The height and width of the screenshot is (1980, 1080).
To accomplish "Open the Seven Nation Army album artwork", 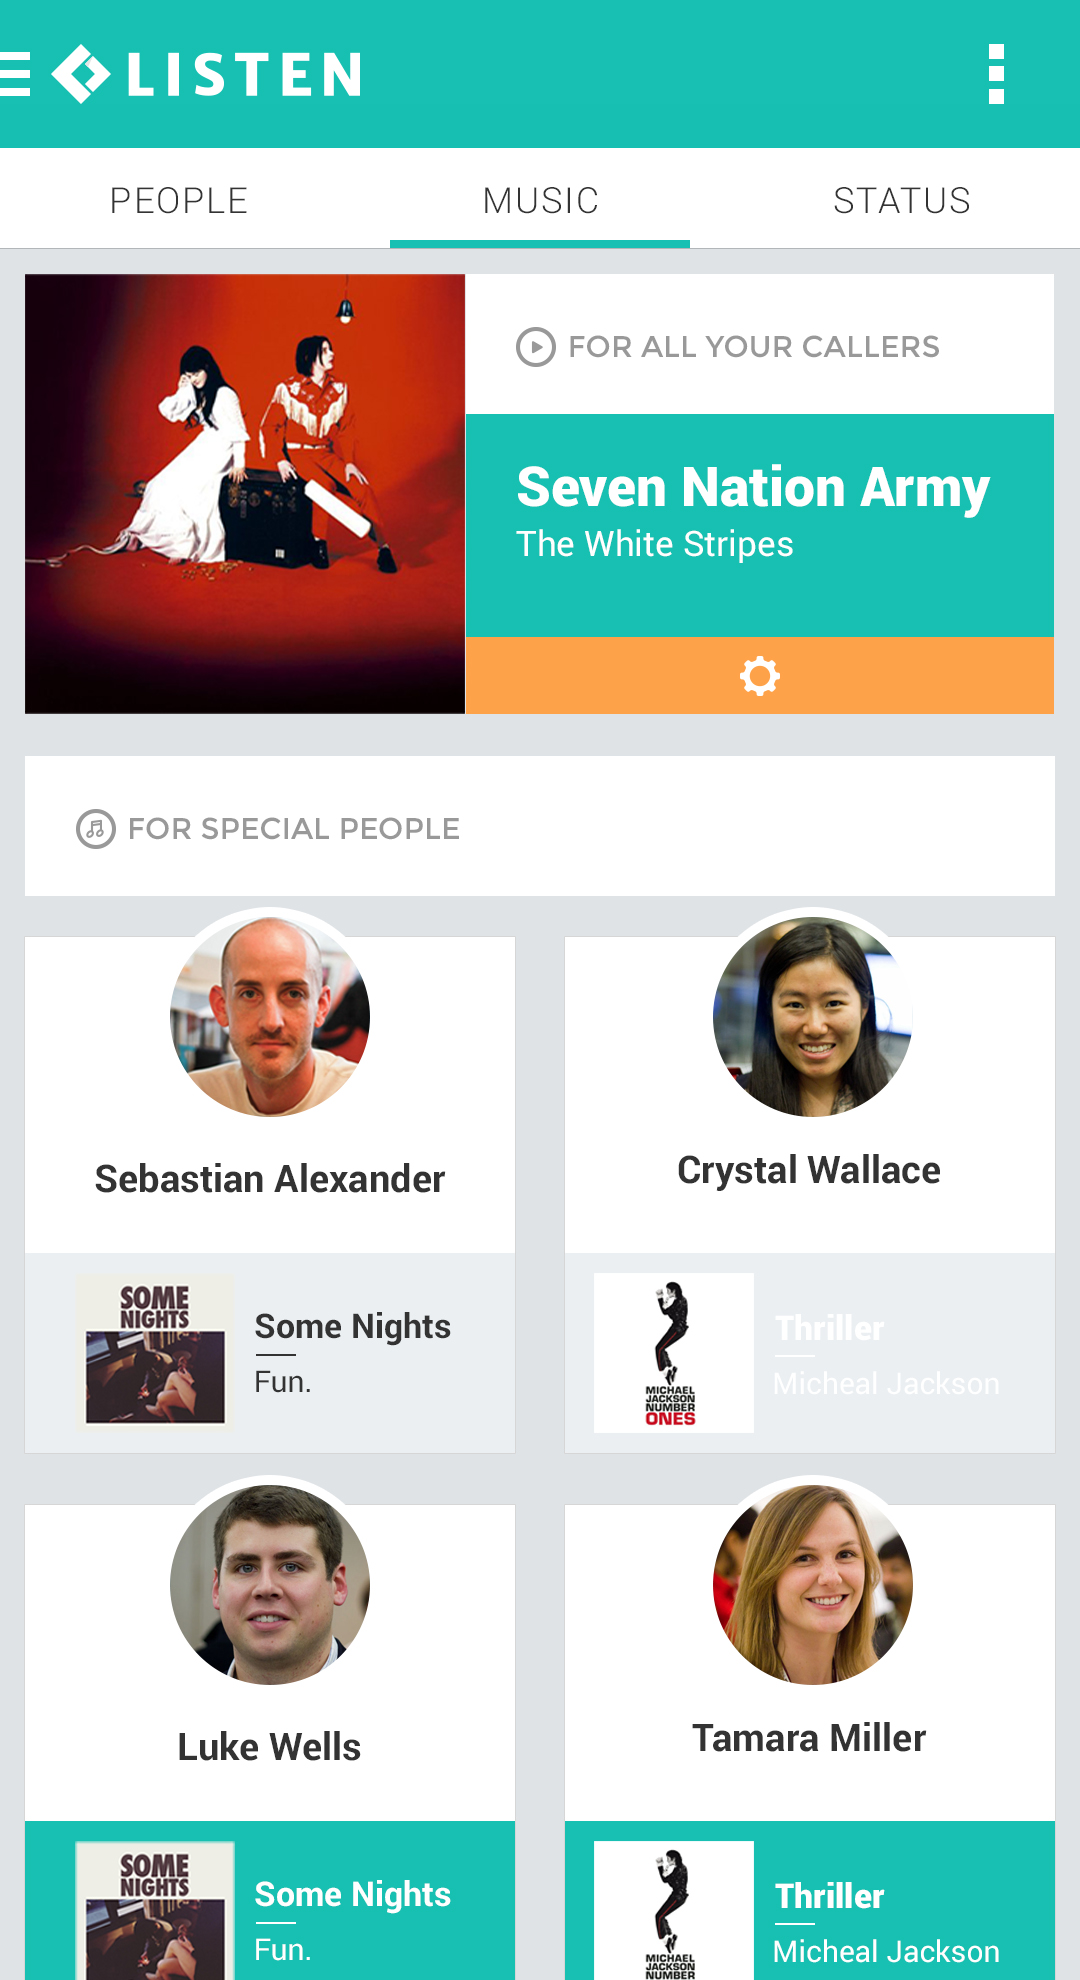I will pos(245,494).
